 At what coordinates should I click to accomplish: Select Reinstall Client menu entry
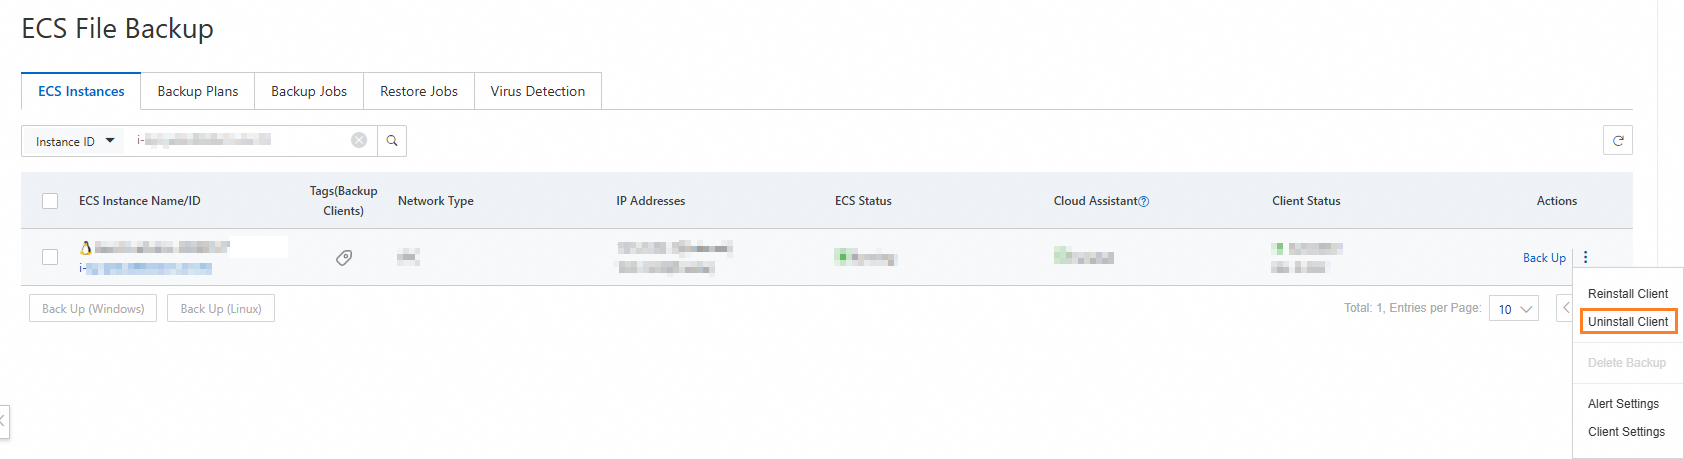(1628, 294)
